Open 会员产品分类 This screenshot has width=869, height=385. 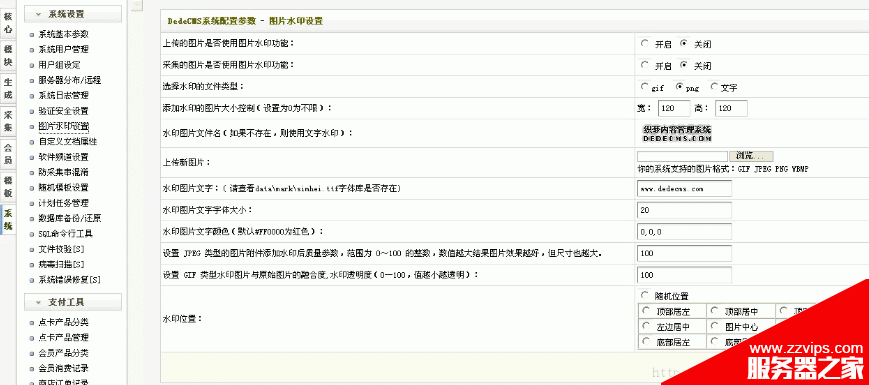(x=63, y=353)
